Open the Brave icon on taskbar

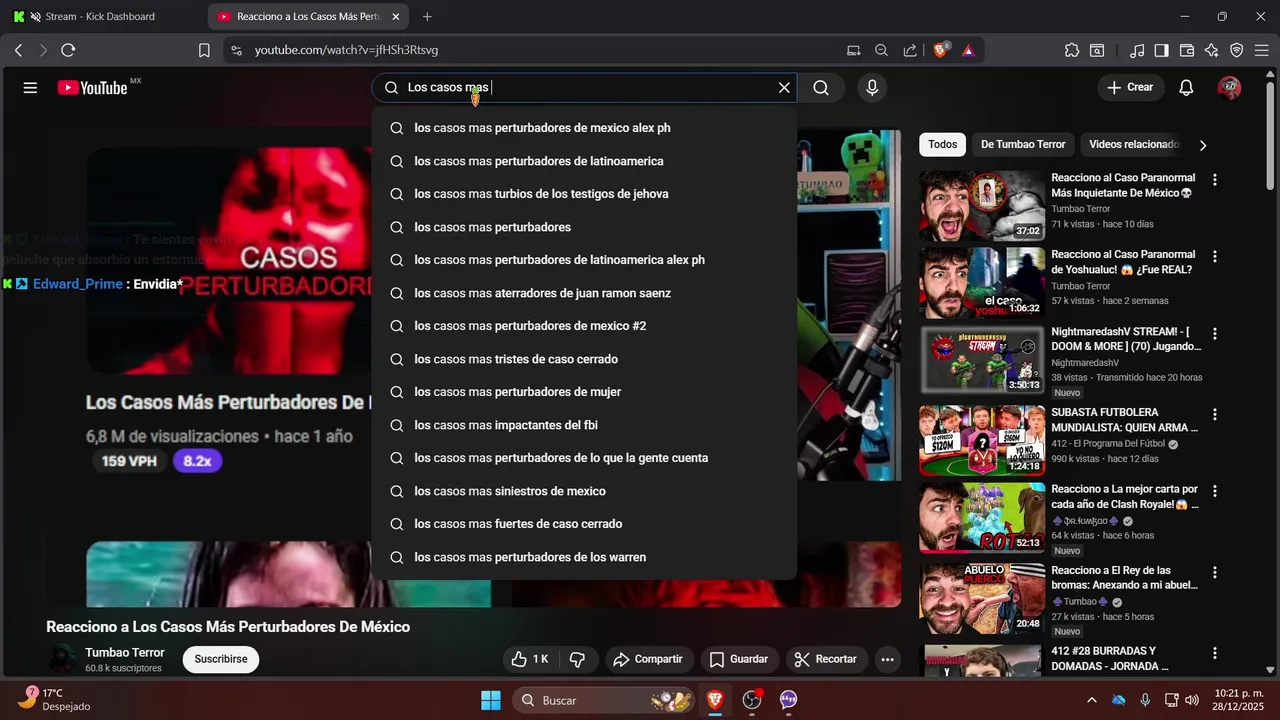pos(715,700)
